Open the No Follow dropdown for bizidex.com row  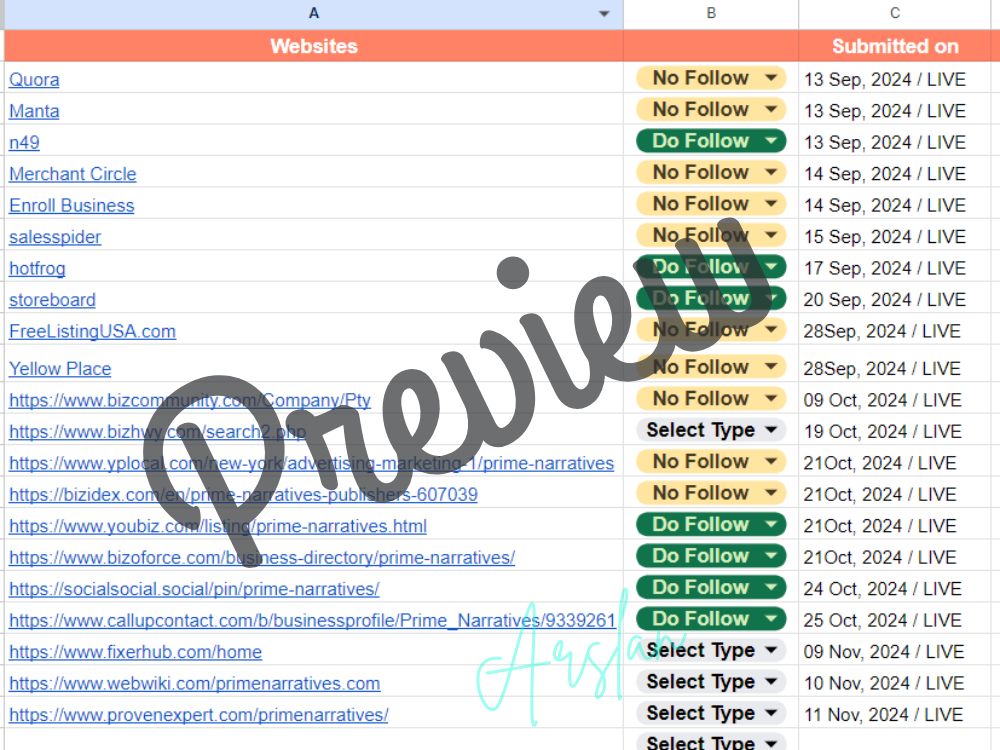(x=711, y=493)
